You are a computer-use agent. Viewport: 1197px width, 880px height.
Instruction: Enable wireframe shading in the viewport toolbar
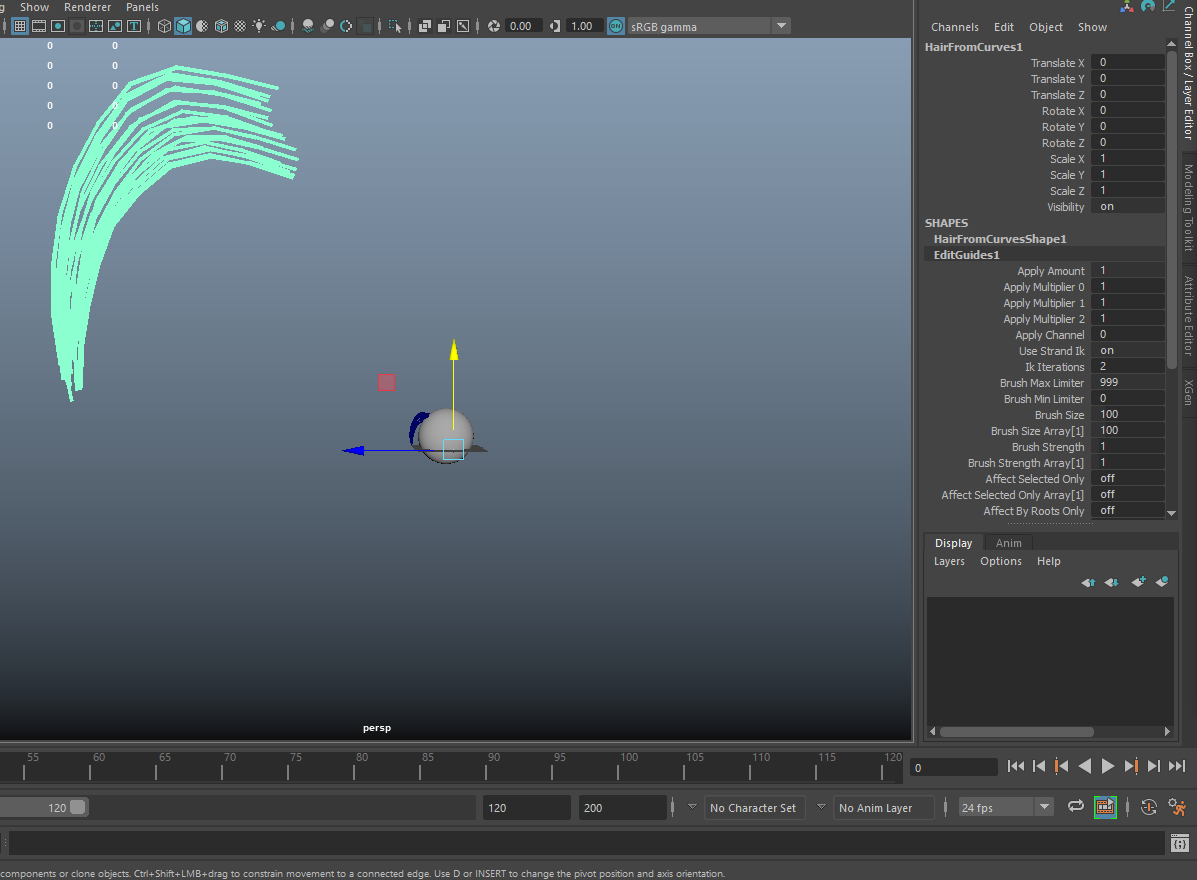(x=165, y=26)
